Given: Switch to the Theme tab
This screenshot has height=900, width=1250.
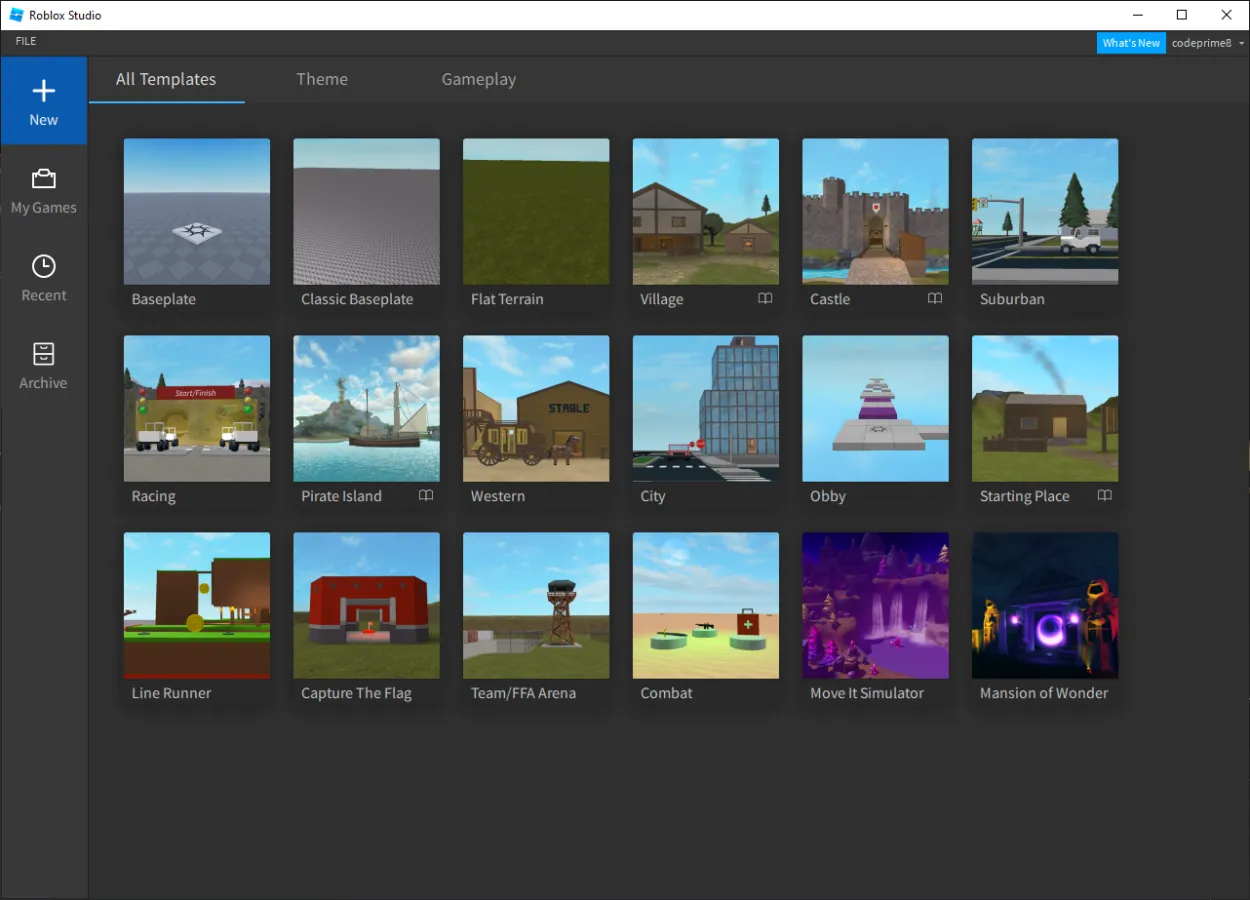Looking at the screenshot, I should 322,79.
